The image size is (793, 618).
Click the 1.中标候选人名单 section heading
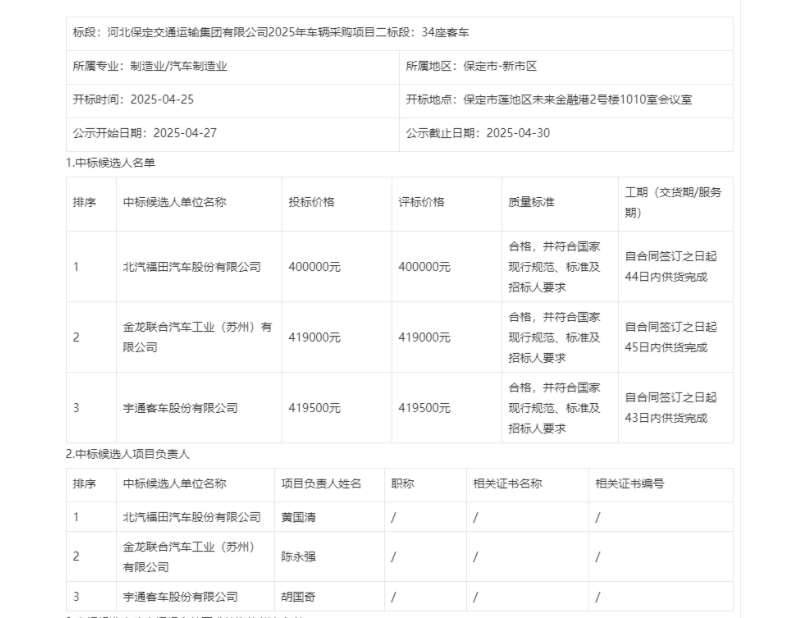[111, 162]
